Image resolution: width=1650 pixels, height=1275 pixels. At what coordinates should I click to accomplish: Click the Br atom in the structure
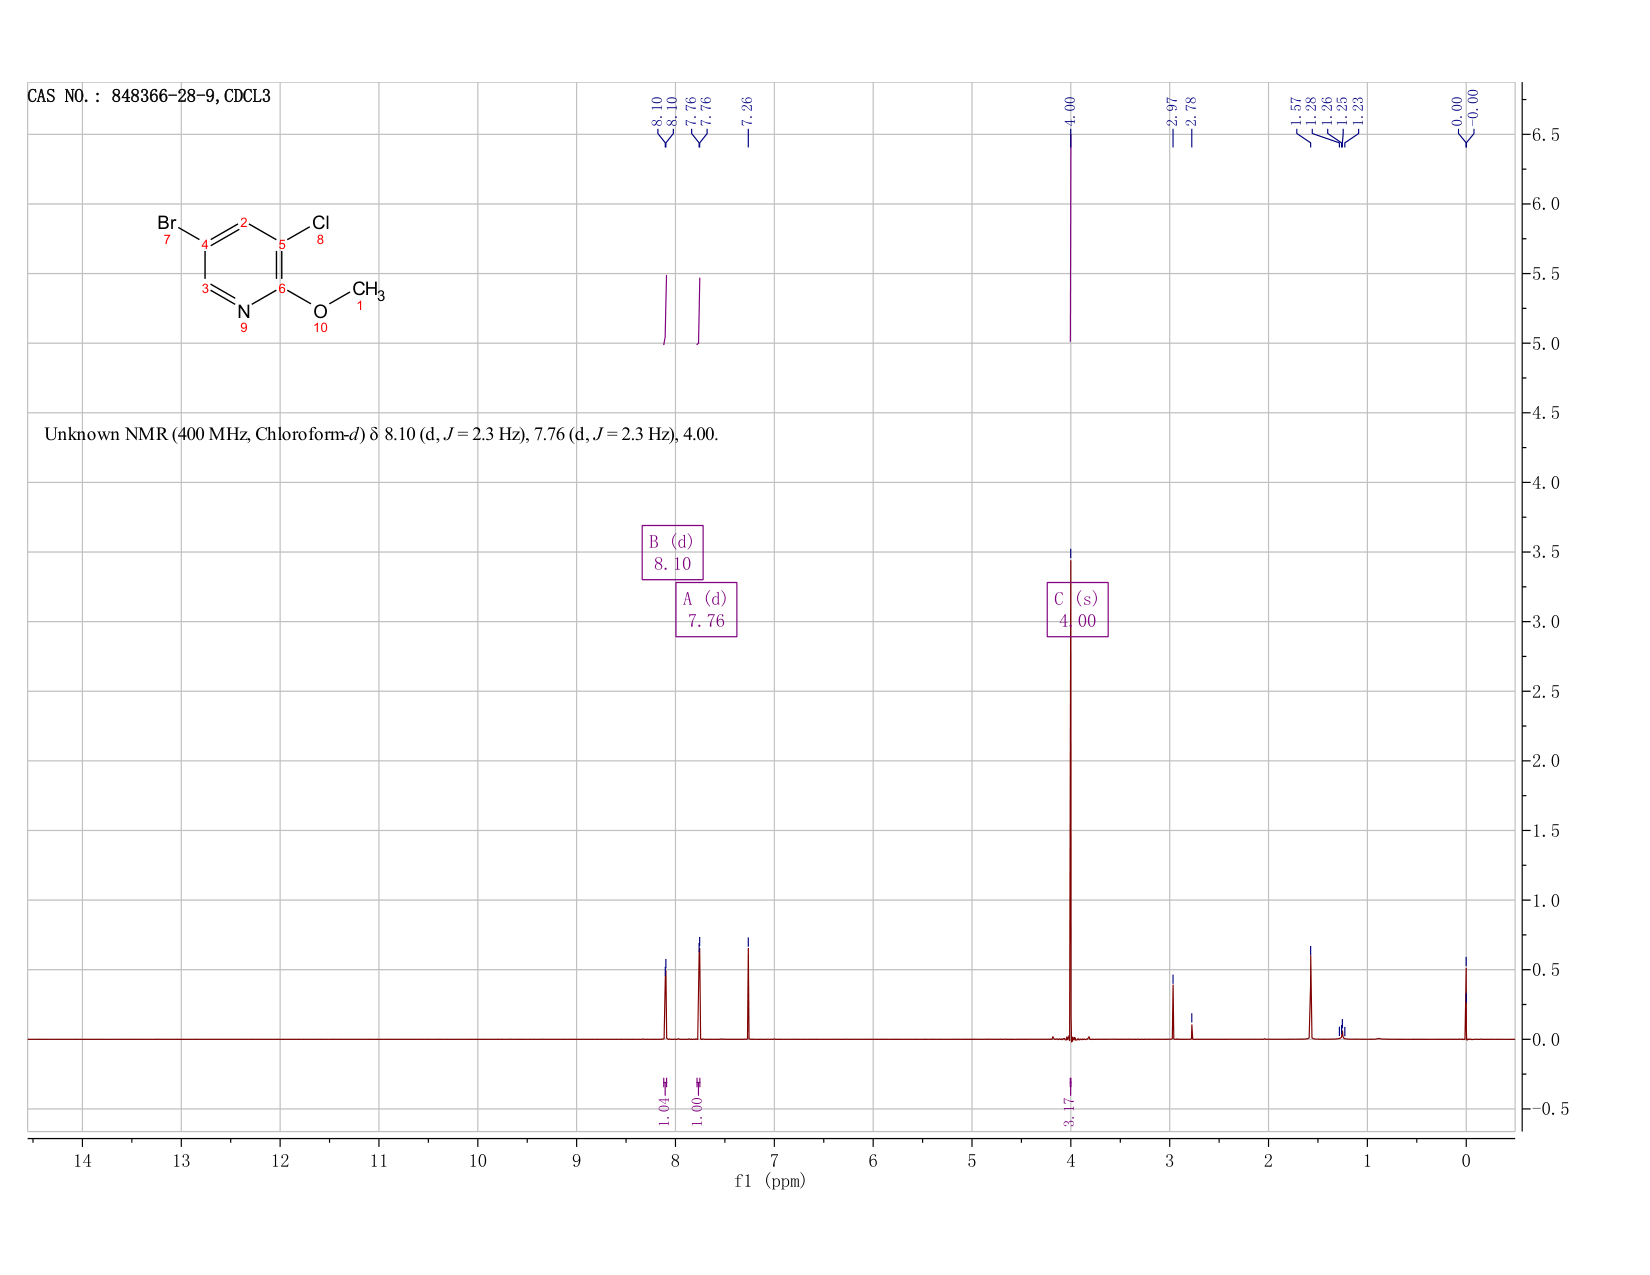(x=167, y=223)
